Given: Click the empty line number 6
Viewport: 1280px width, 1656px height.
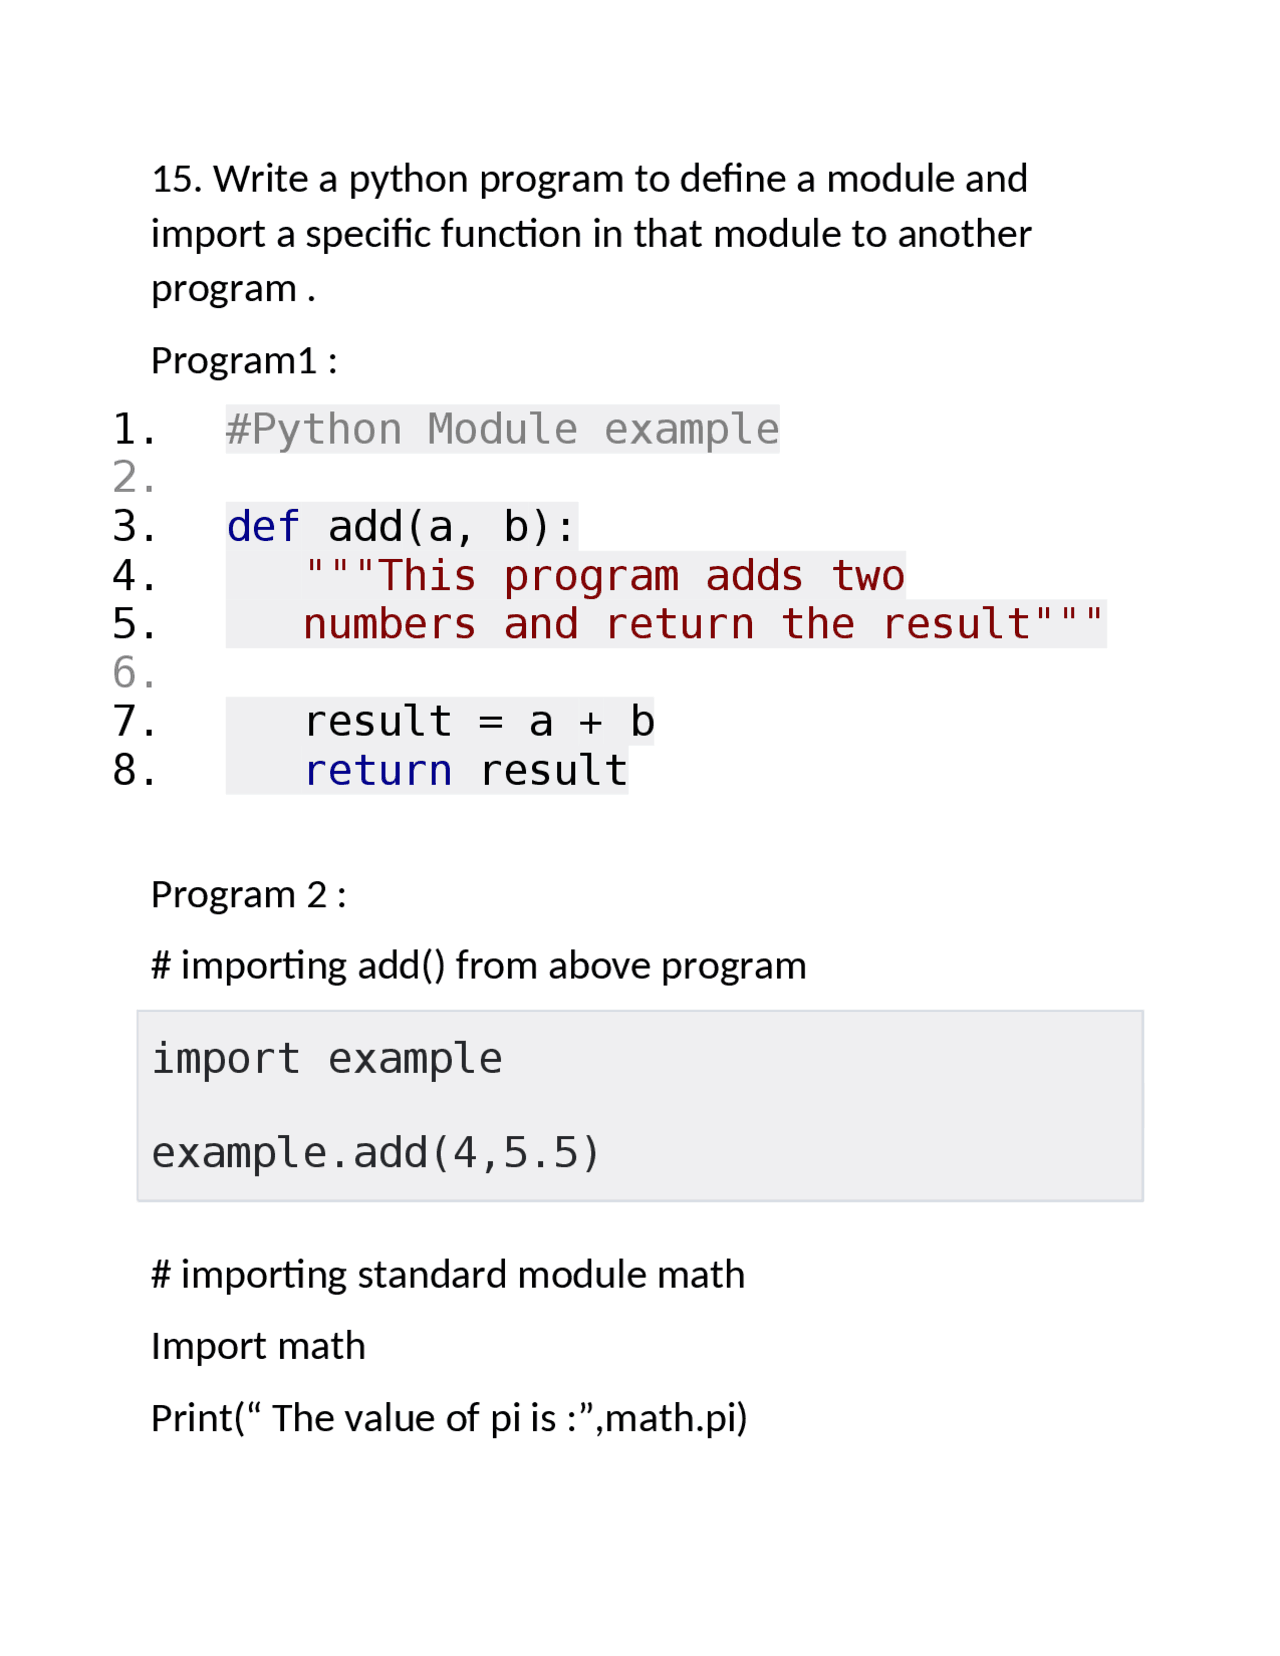Looking at the screenshot, I should (x=134, y=673).
